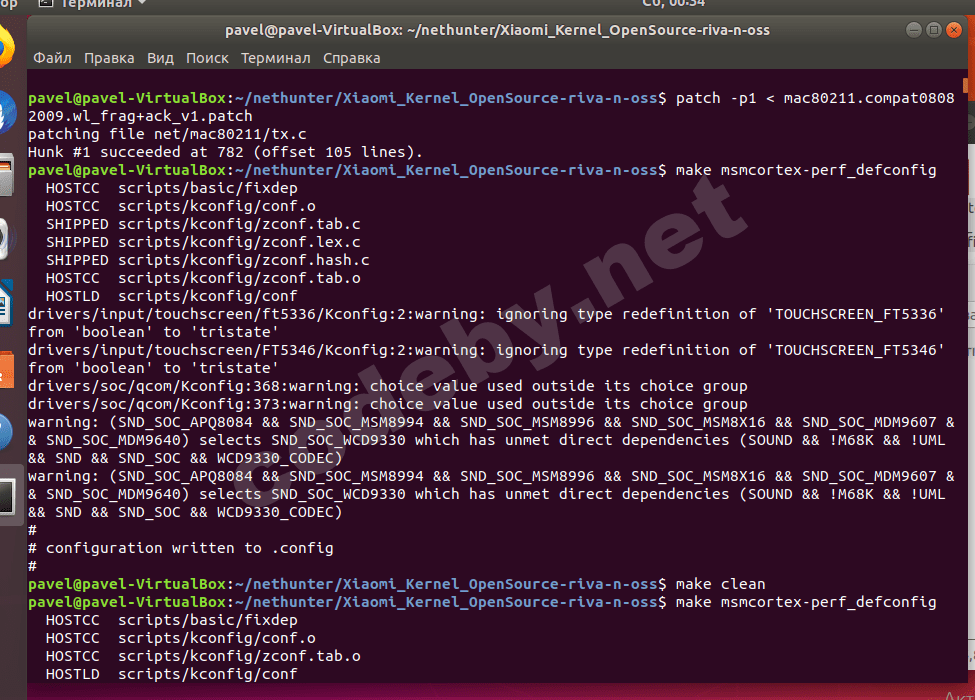Select the active Terminal dock icon
The width and height of the screenshot is (975, 700).
(7, 496)
